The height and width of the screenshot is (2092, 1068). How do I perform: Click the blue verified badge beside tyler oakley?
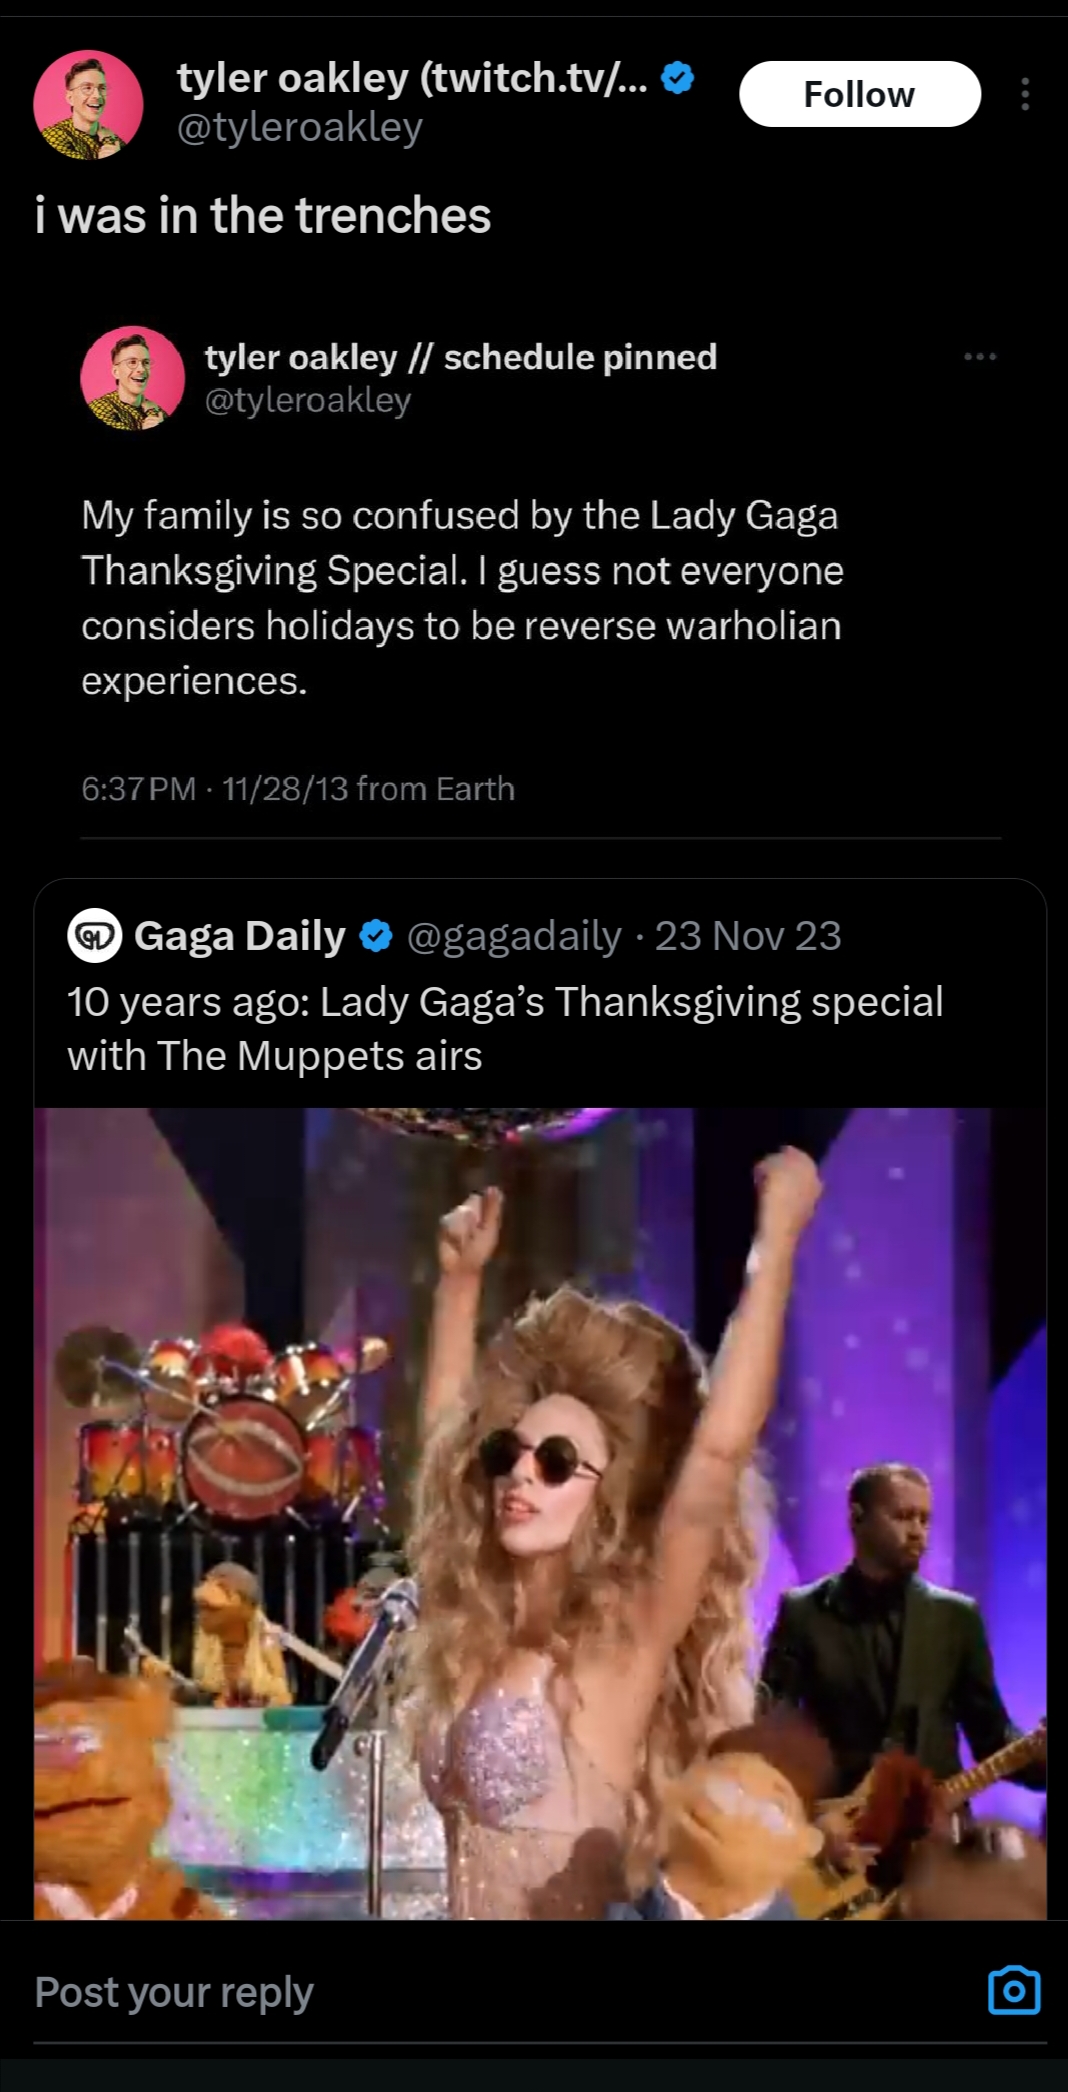coord(678,78)
